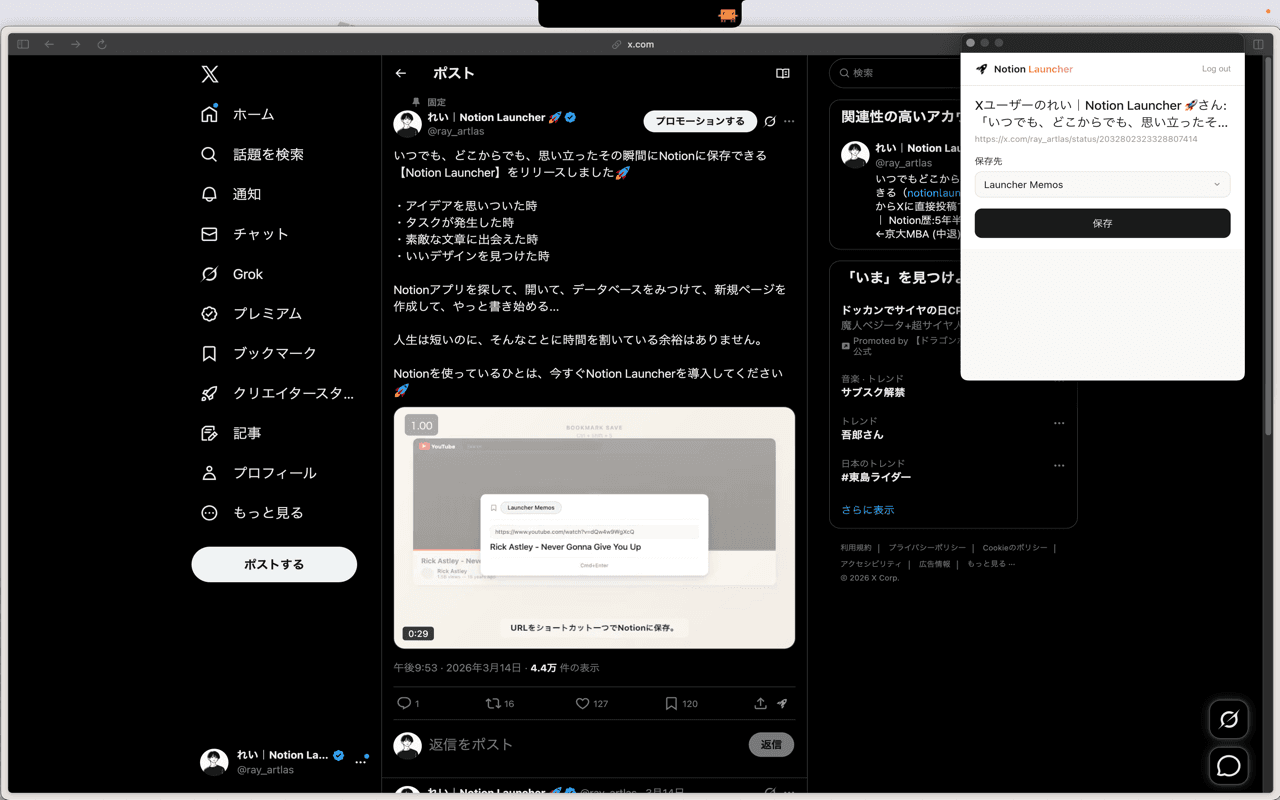The width and height of the screenshot is (1280, 800).
Task: Open the post's three-dot more menu
Action: tap(789, 121)
